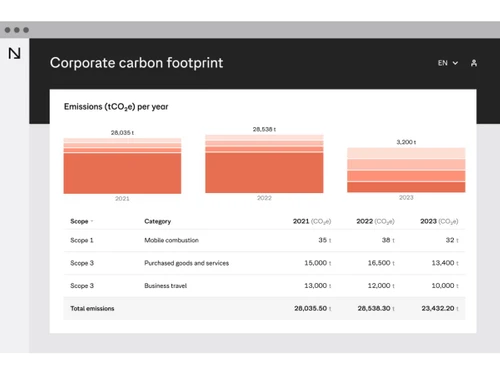The width and height of the screenshot is (500, 375).
Task: Click the 38 t value for Mobile combustion
Action: 388,240
